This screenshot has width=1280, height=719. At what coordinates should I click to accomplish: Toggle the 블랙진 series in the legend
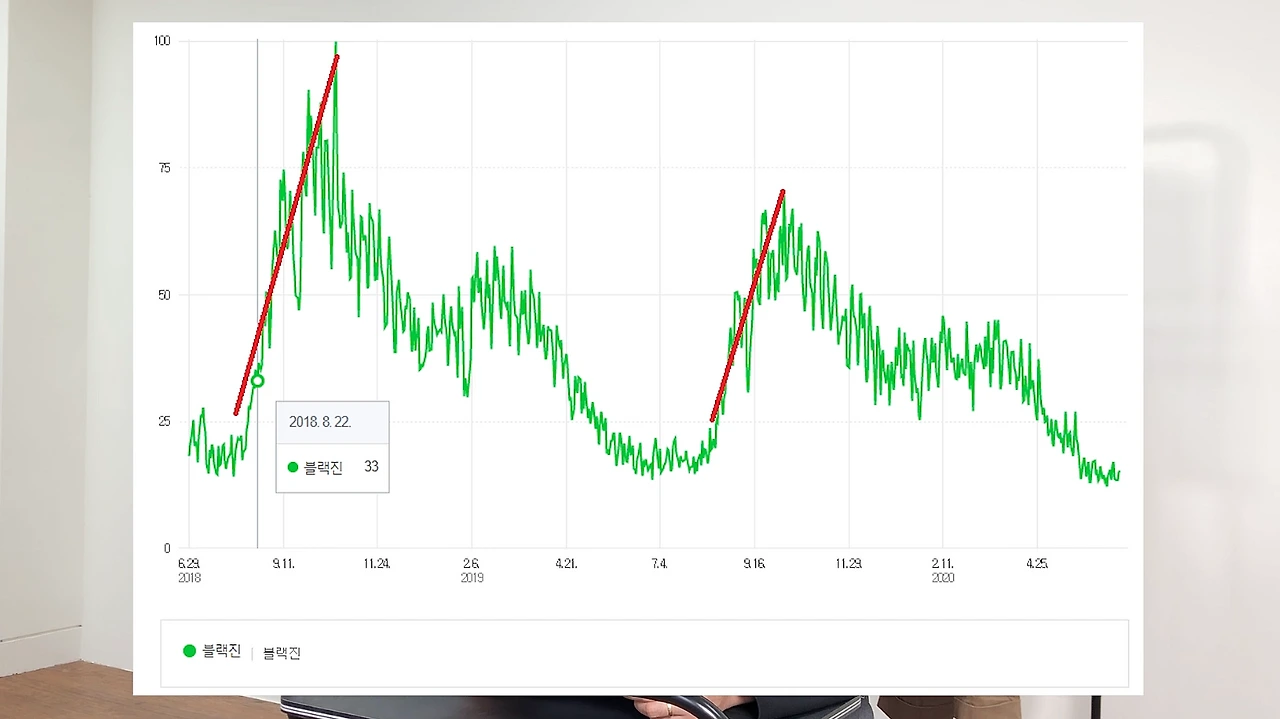pos(212,651)
